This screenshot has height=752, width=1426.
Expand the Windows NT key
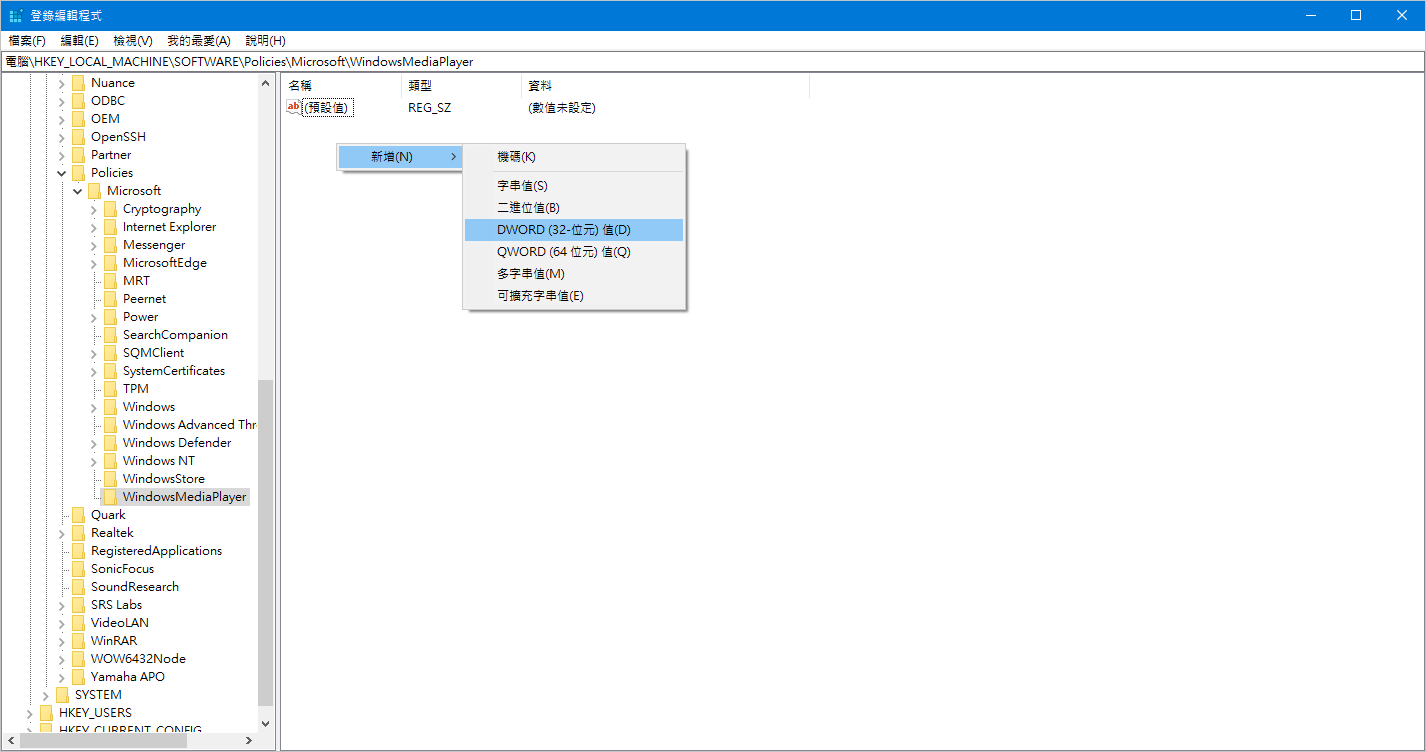point(94,461)
